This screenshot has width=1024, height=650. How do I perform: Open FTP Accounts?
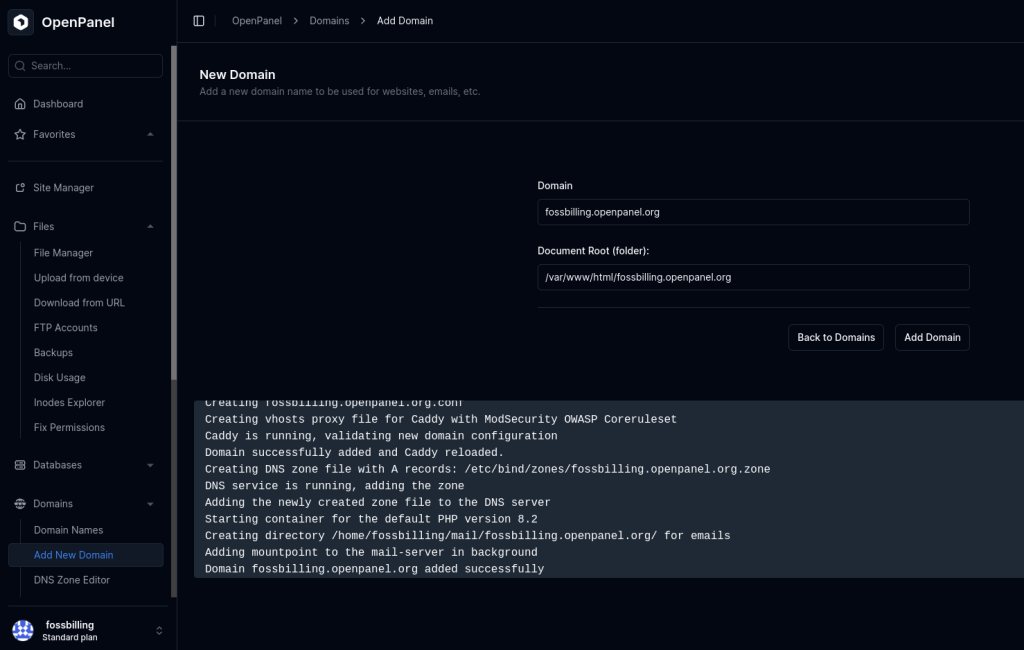(65, 327)
